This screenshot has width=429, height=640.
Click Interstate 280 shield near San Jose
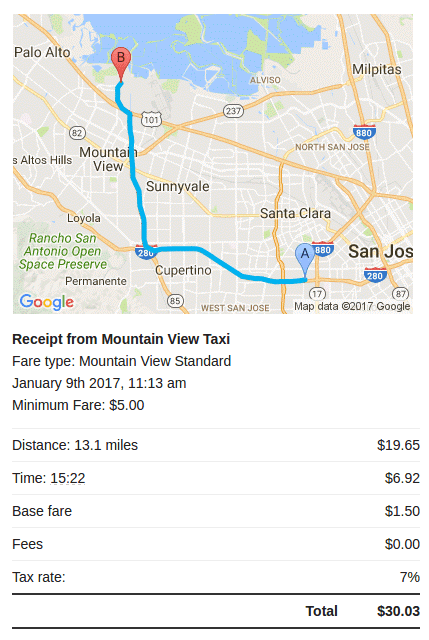point(375,275)
